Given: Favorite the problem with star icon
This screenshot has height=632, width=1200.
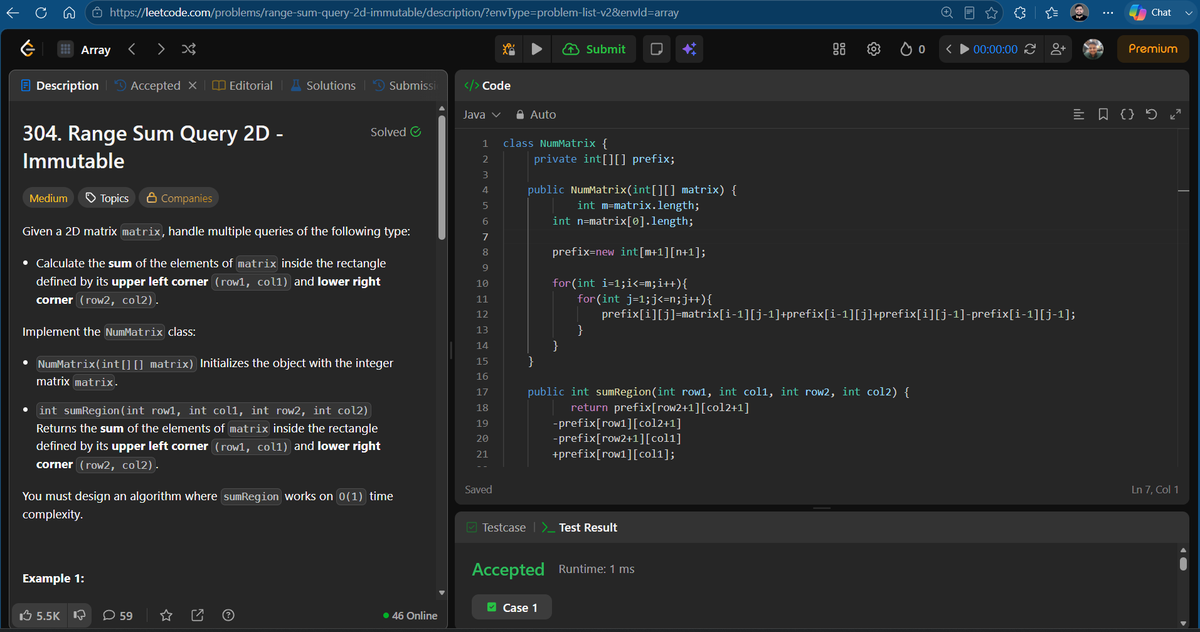Looking at the screenshot, I should [x=167, y=615].
